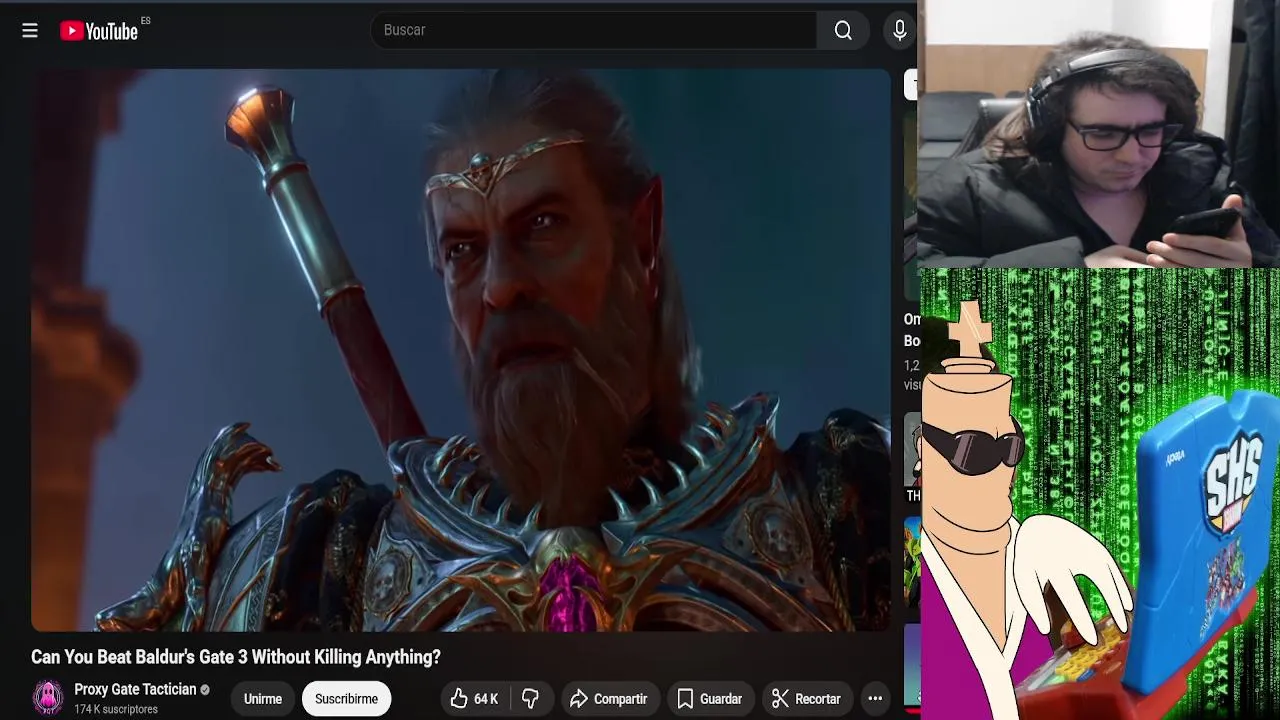
Task: Like the video with thumbs up 64 K
Action: [x=474, y=699]
